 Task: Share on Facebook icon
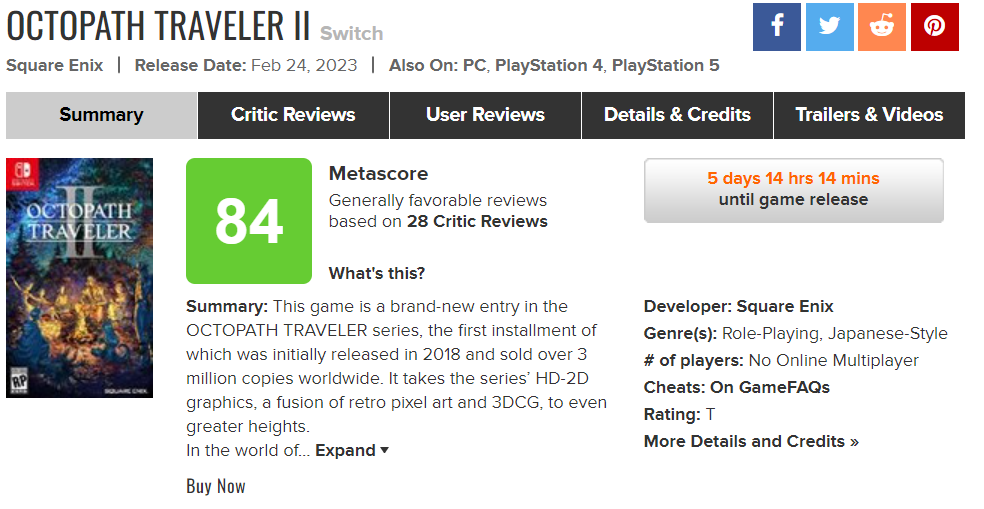[777, 27]
